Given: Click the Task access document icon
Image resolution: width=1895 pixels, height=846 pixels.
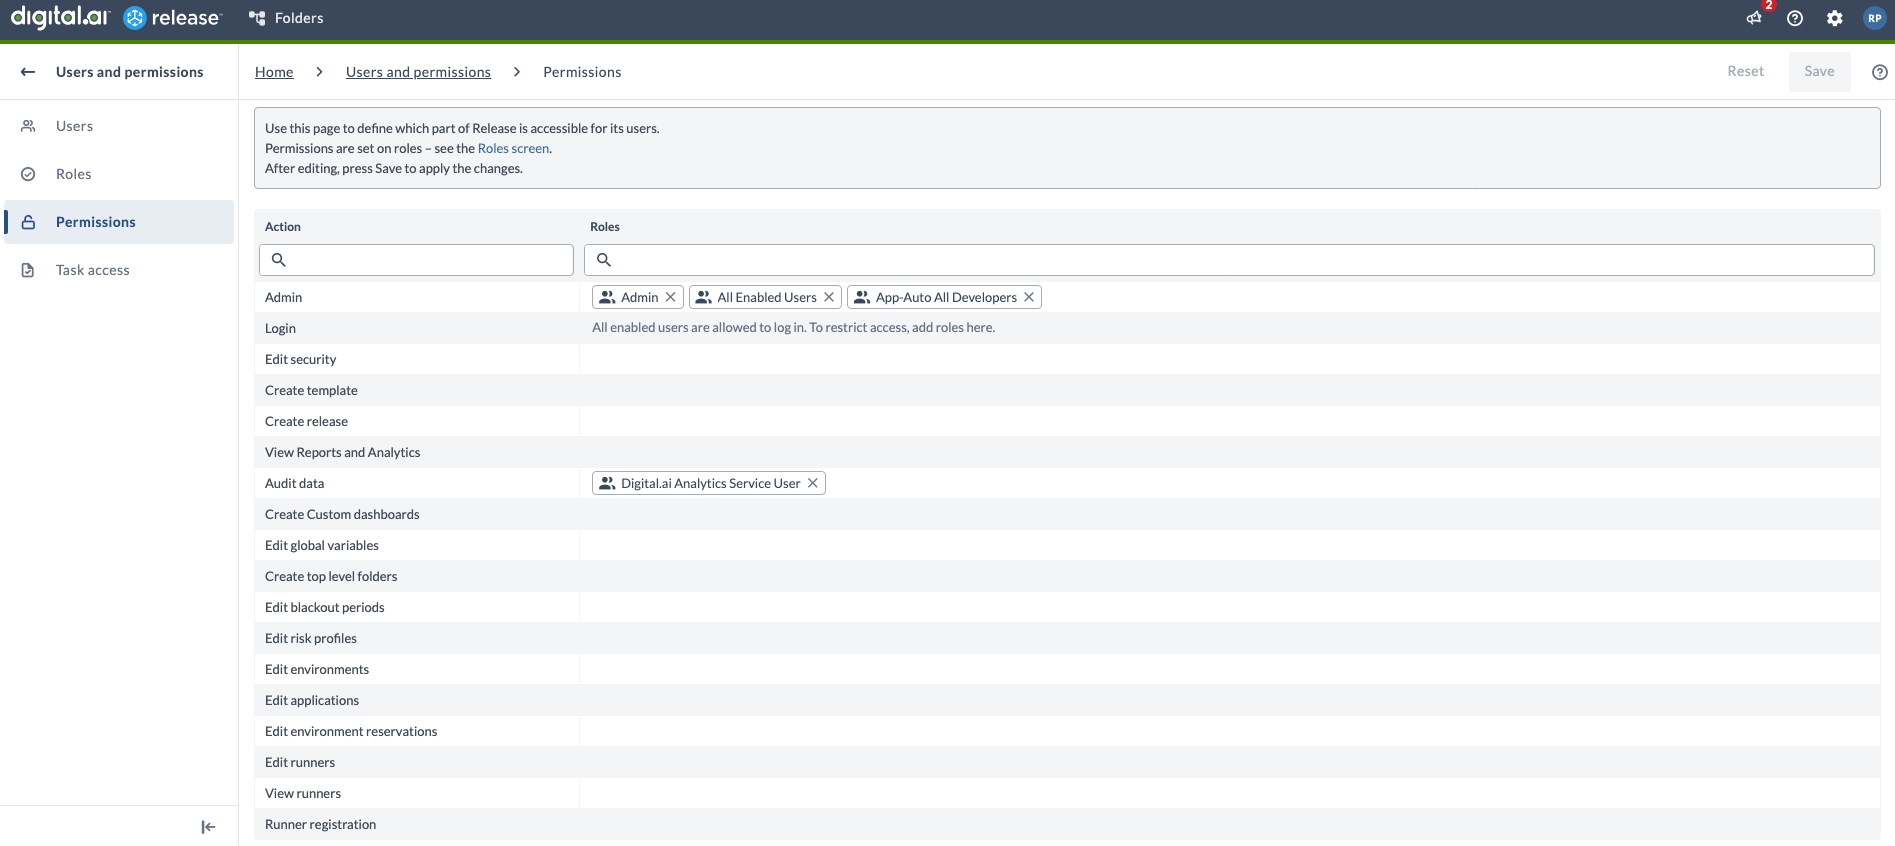Looking at the screenshot, I should pos(28,270).
